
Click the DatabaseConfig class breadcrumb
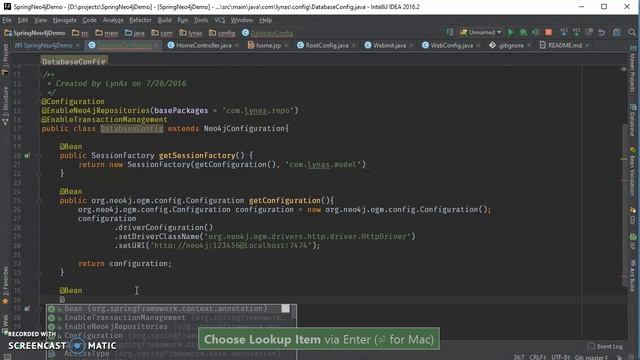pos(268,33)
